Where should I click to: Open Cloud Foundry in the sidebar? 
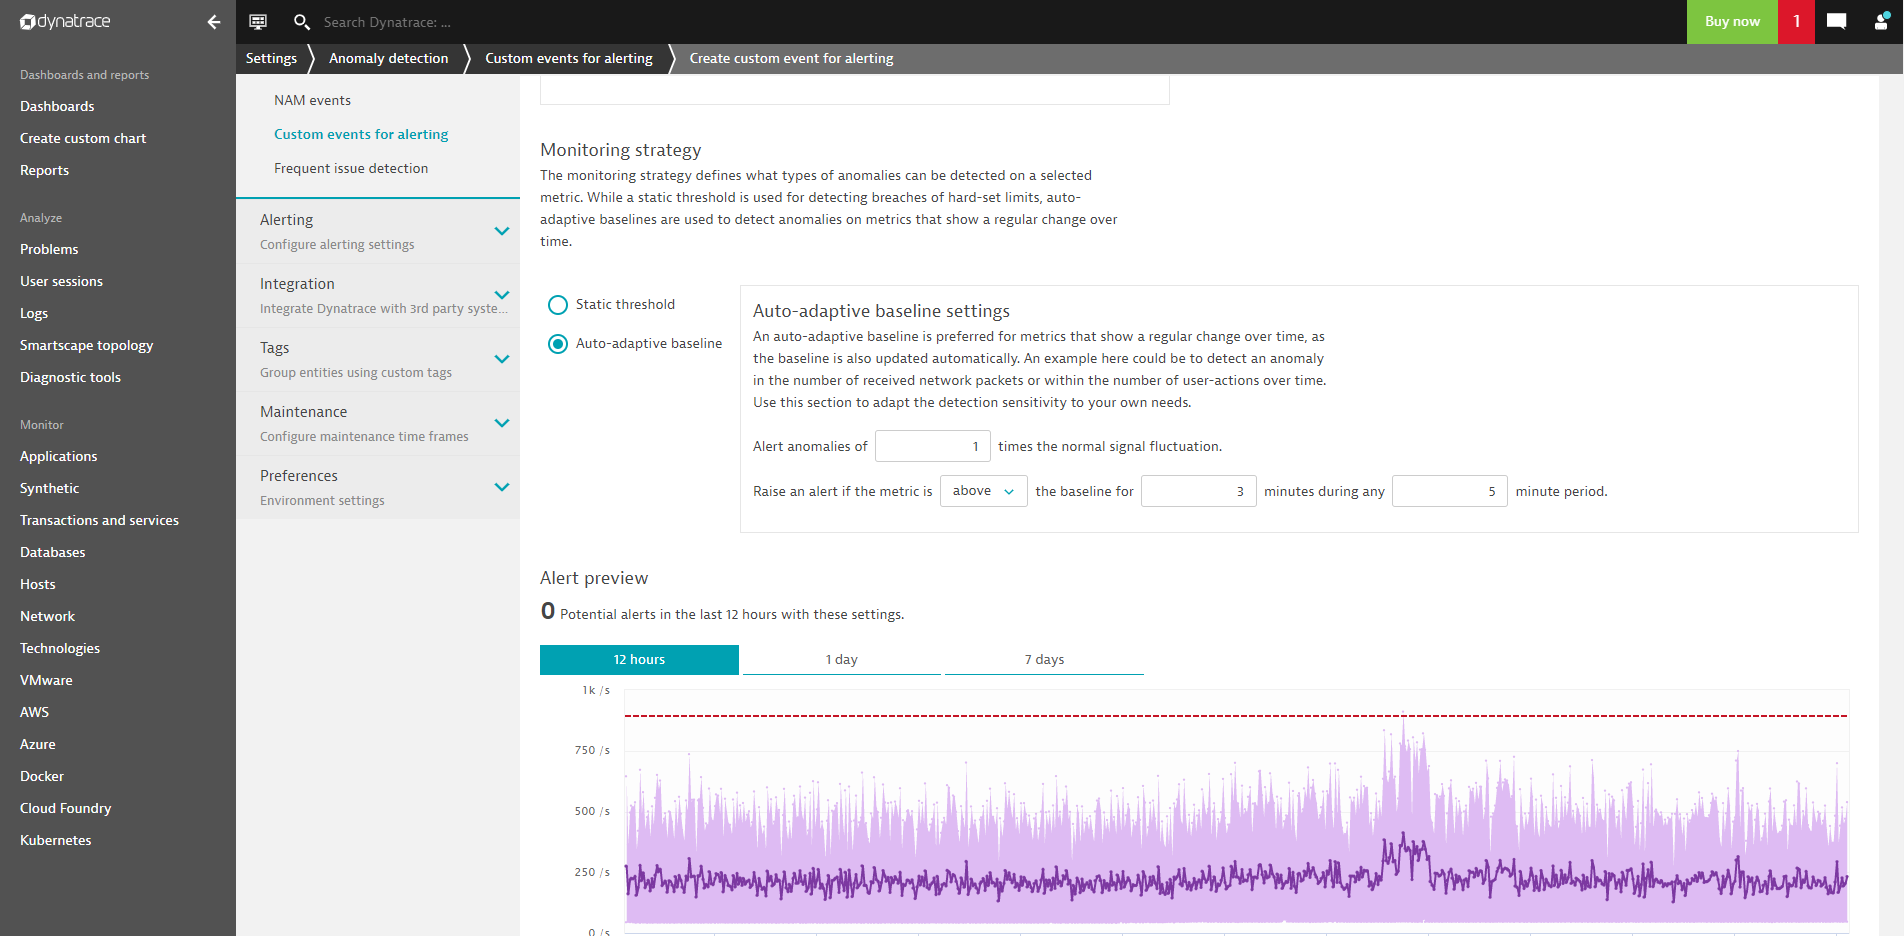pos(65,809)
